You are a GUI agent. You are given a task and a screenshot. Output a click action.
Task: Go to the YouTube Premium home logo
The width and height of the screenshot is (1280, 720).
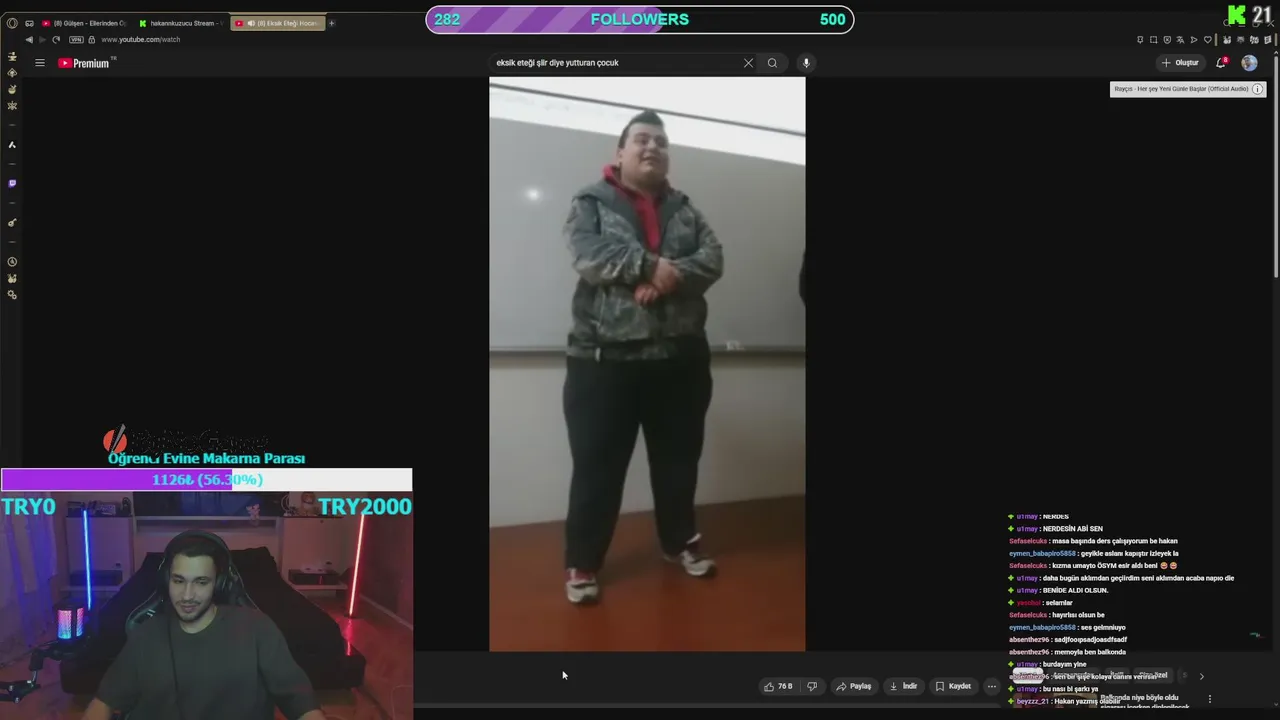coord(85,63)
